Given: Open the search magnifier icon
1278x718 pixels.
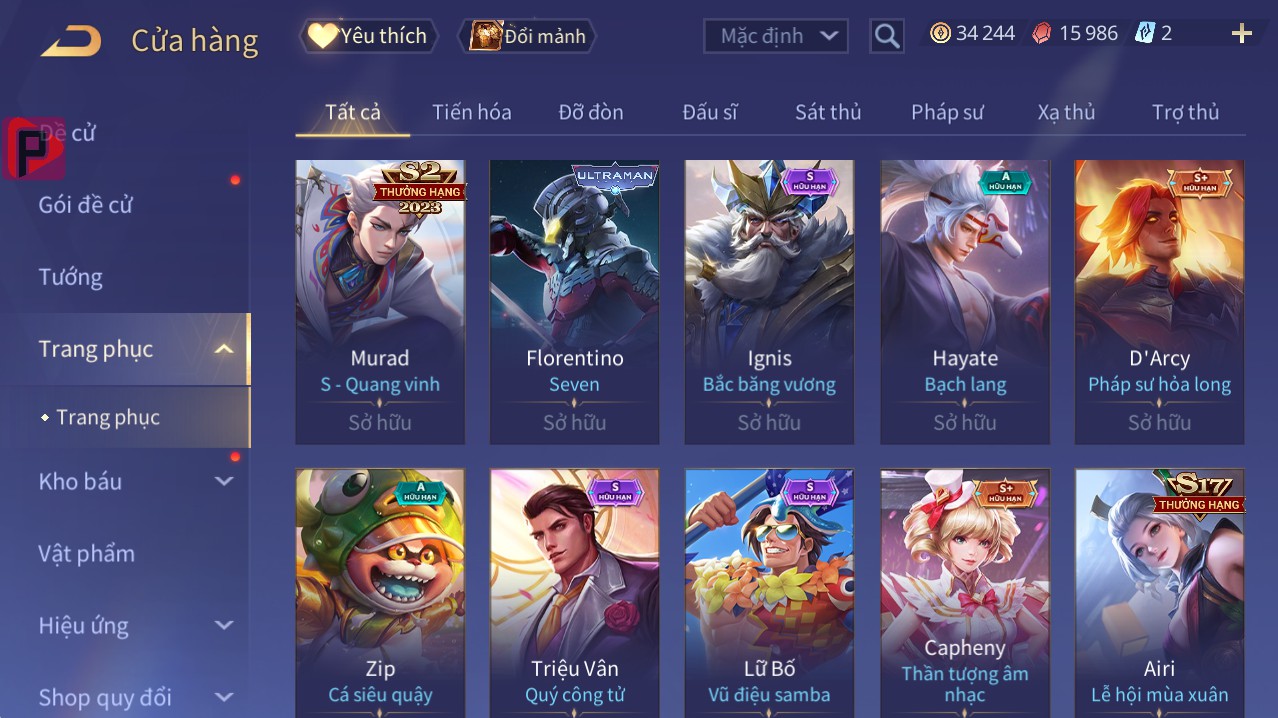Looking at the screenshot, I should tap(886, 36).
